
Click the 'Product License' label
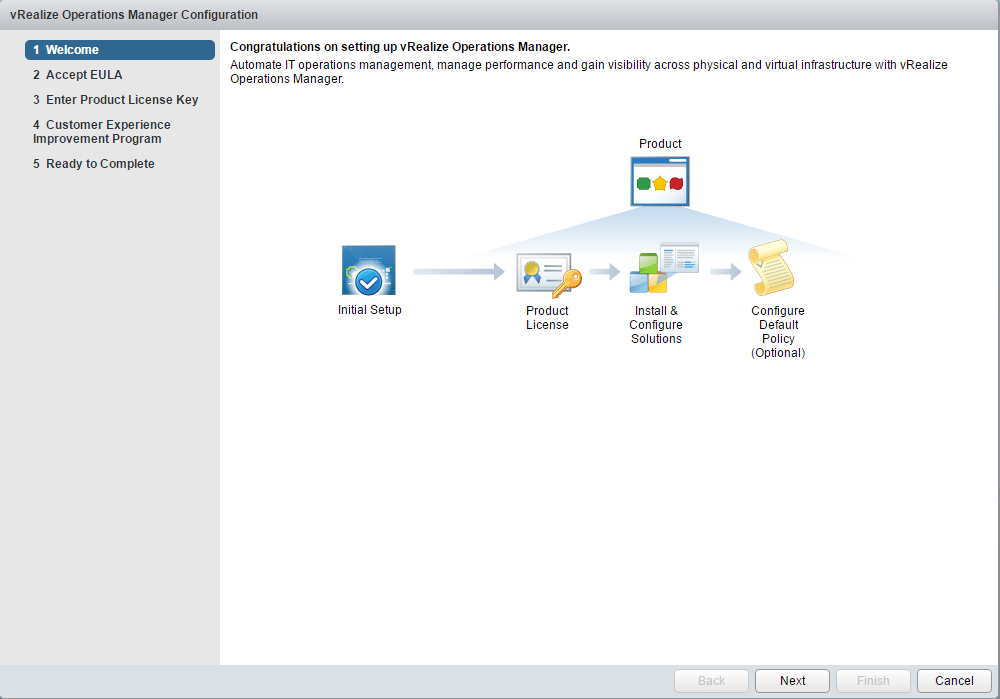pyautogui.click(x=547, y=318)
